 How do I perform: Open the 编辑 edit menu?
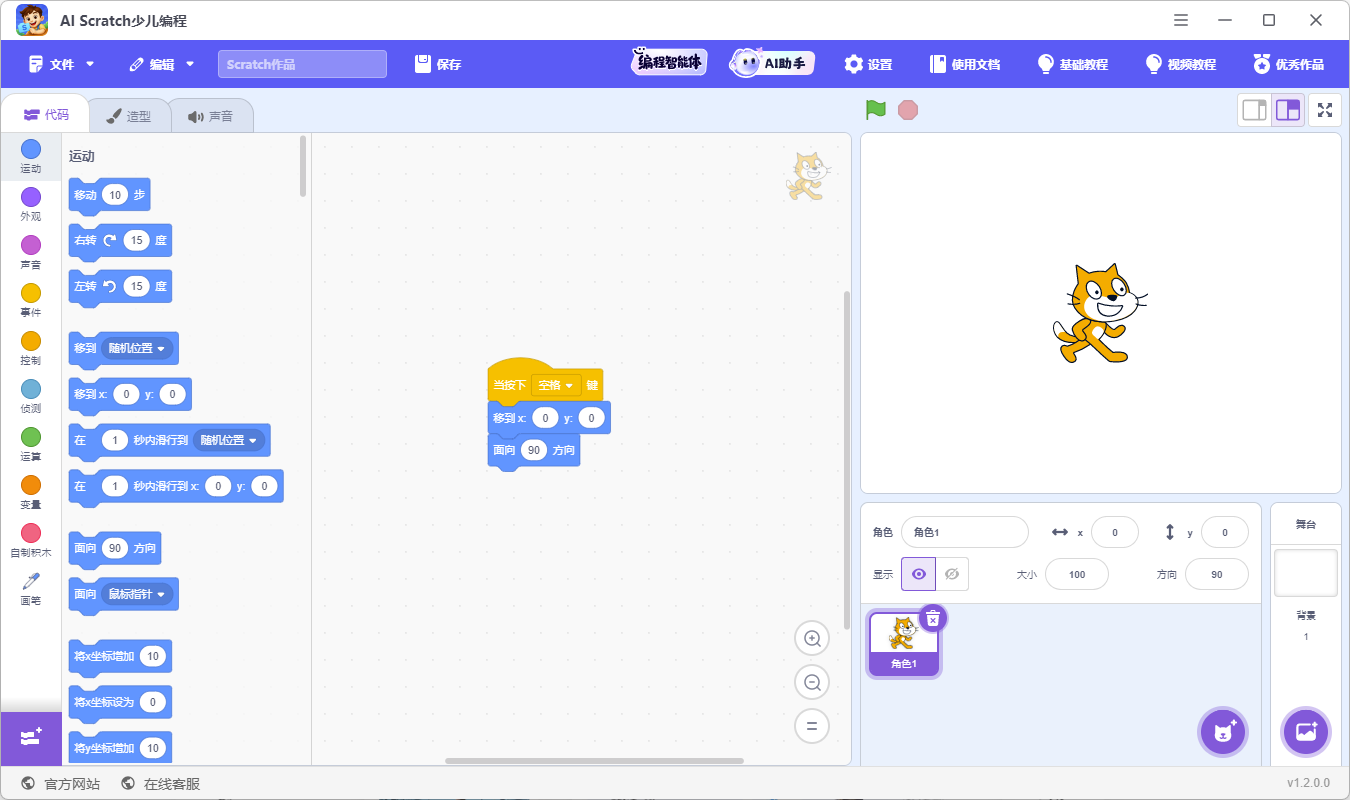tap(162, 64)
